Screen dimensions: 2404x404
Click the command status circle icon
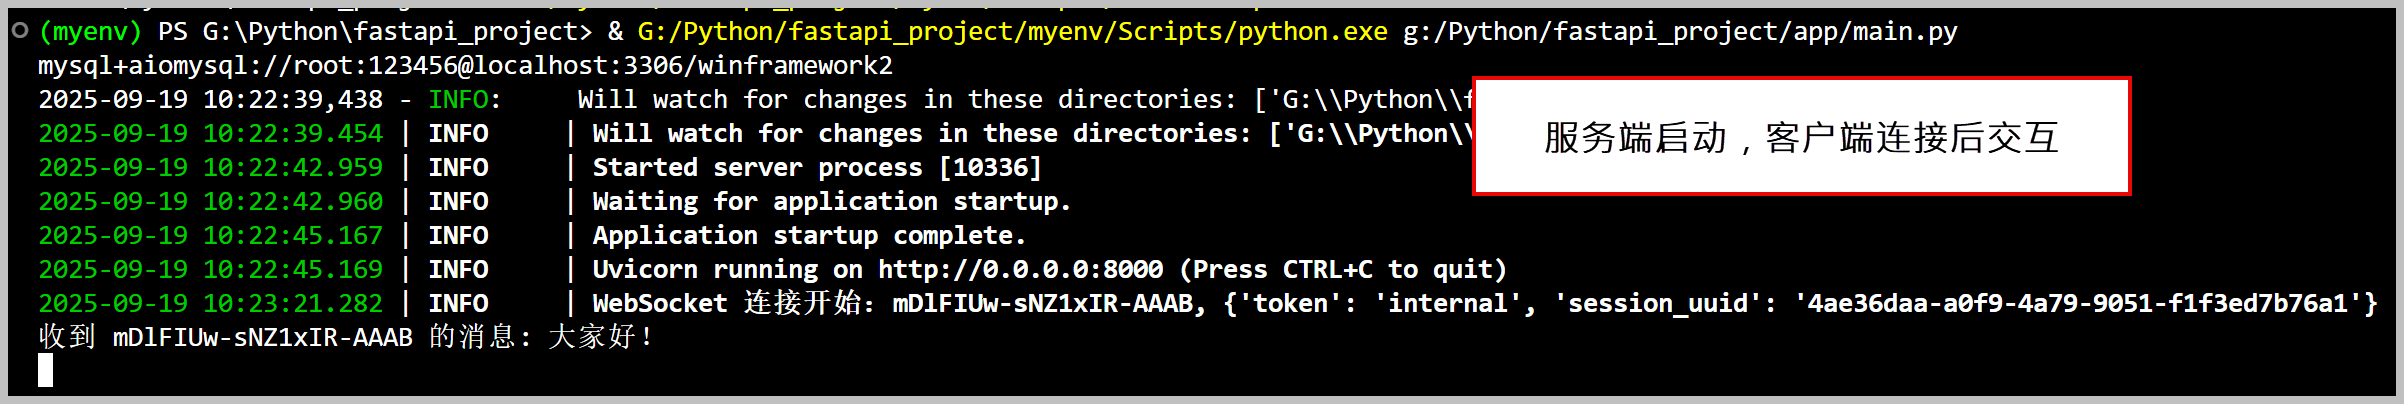click(x=20, y=31)
